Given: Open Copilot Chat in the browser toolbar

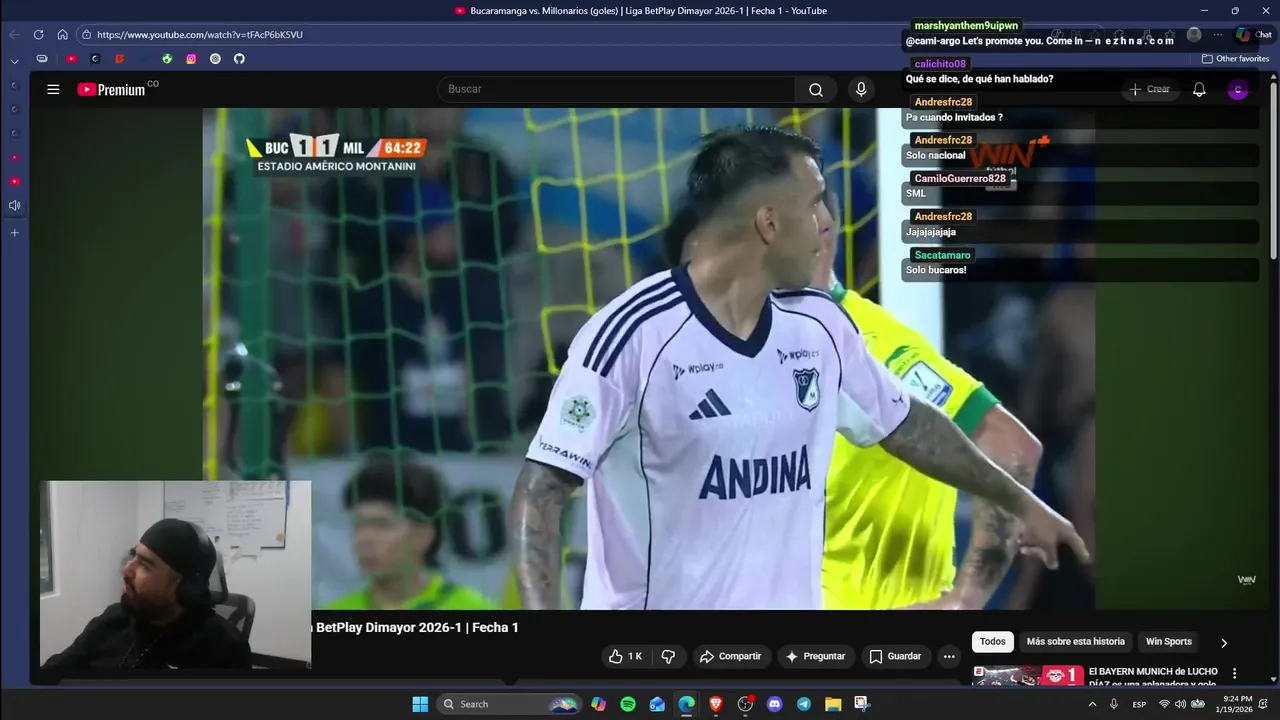Looking at the screenshot, I should [x=1253, y=34].
